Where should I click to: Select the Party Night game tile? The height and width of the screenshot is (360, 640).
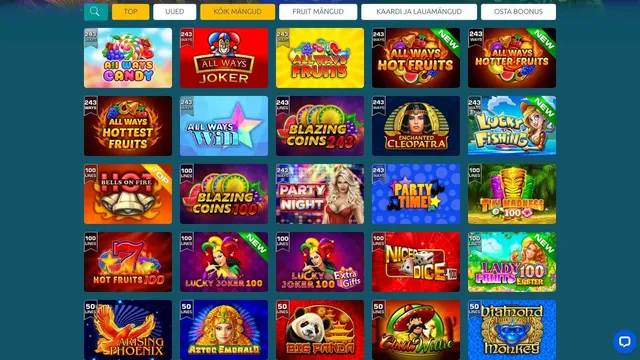point(320,194)
